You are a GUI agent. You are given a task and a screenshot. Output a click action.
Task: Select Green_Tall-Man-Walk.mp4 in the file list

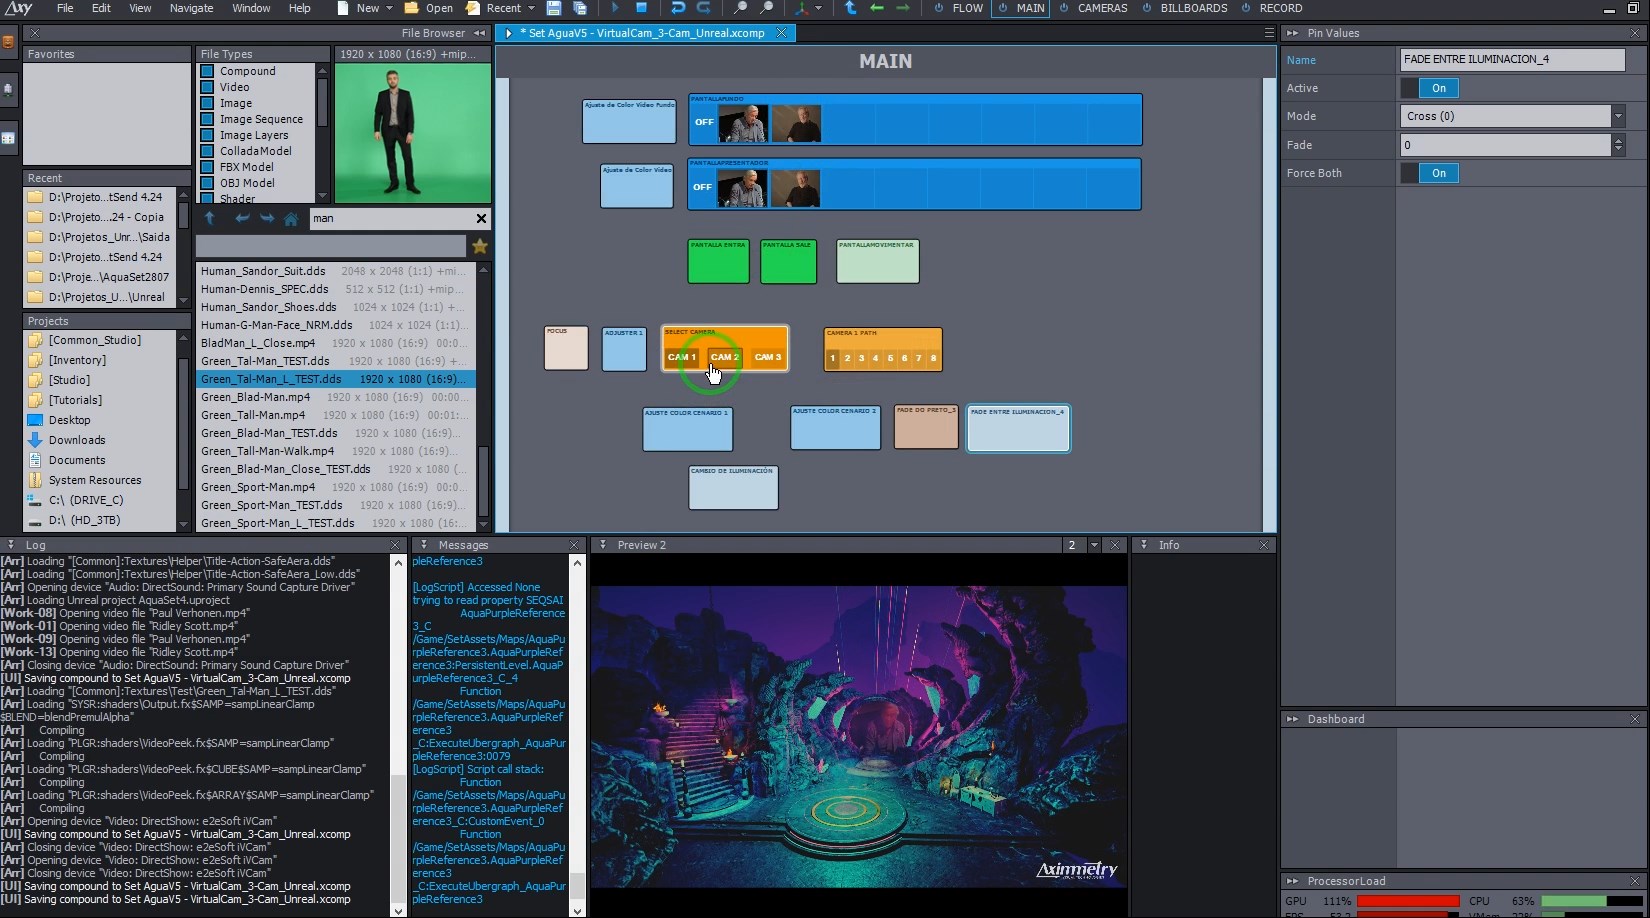click(267, 451)
